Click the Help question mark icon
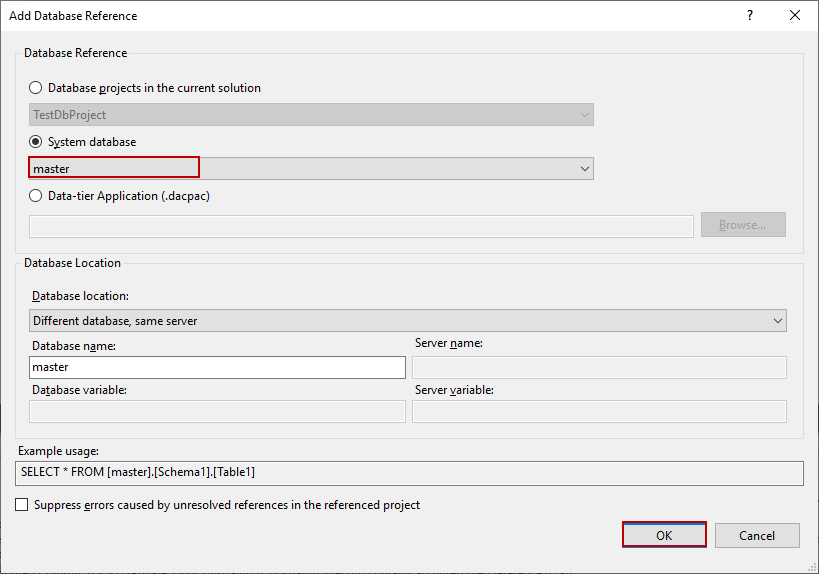Image resolution: width=819 pixels, height=574 pixels. point(749,16)
